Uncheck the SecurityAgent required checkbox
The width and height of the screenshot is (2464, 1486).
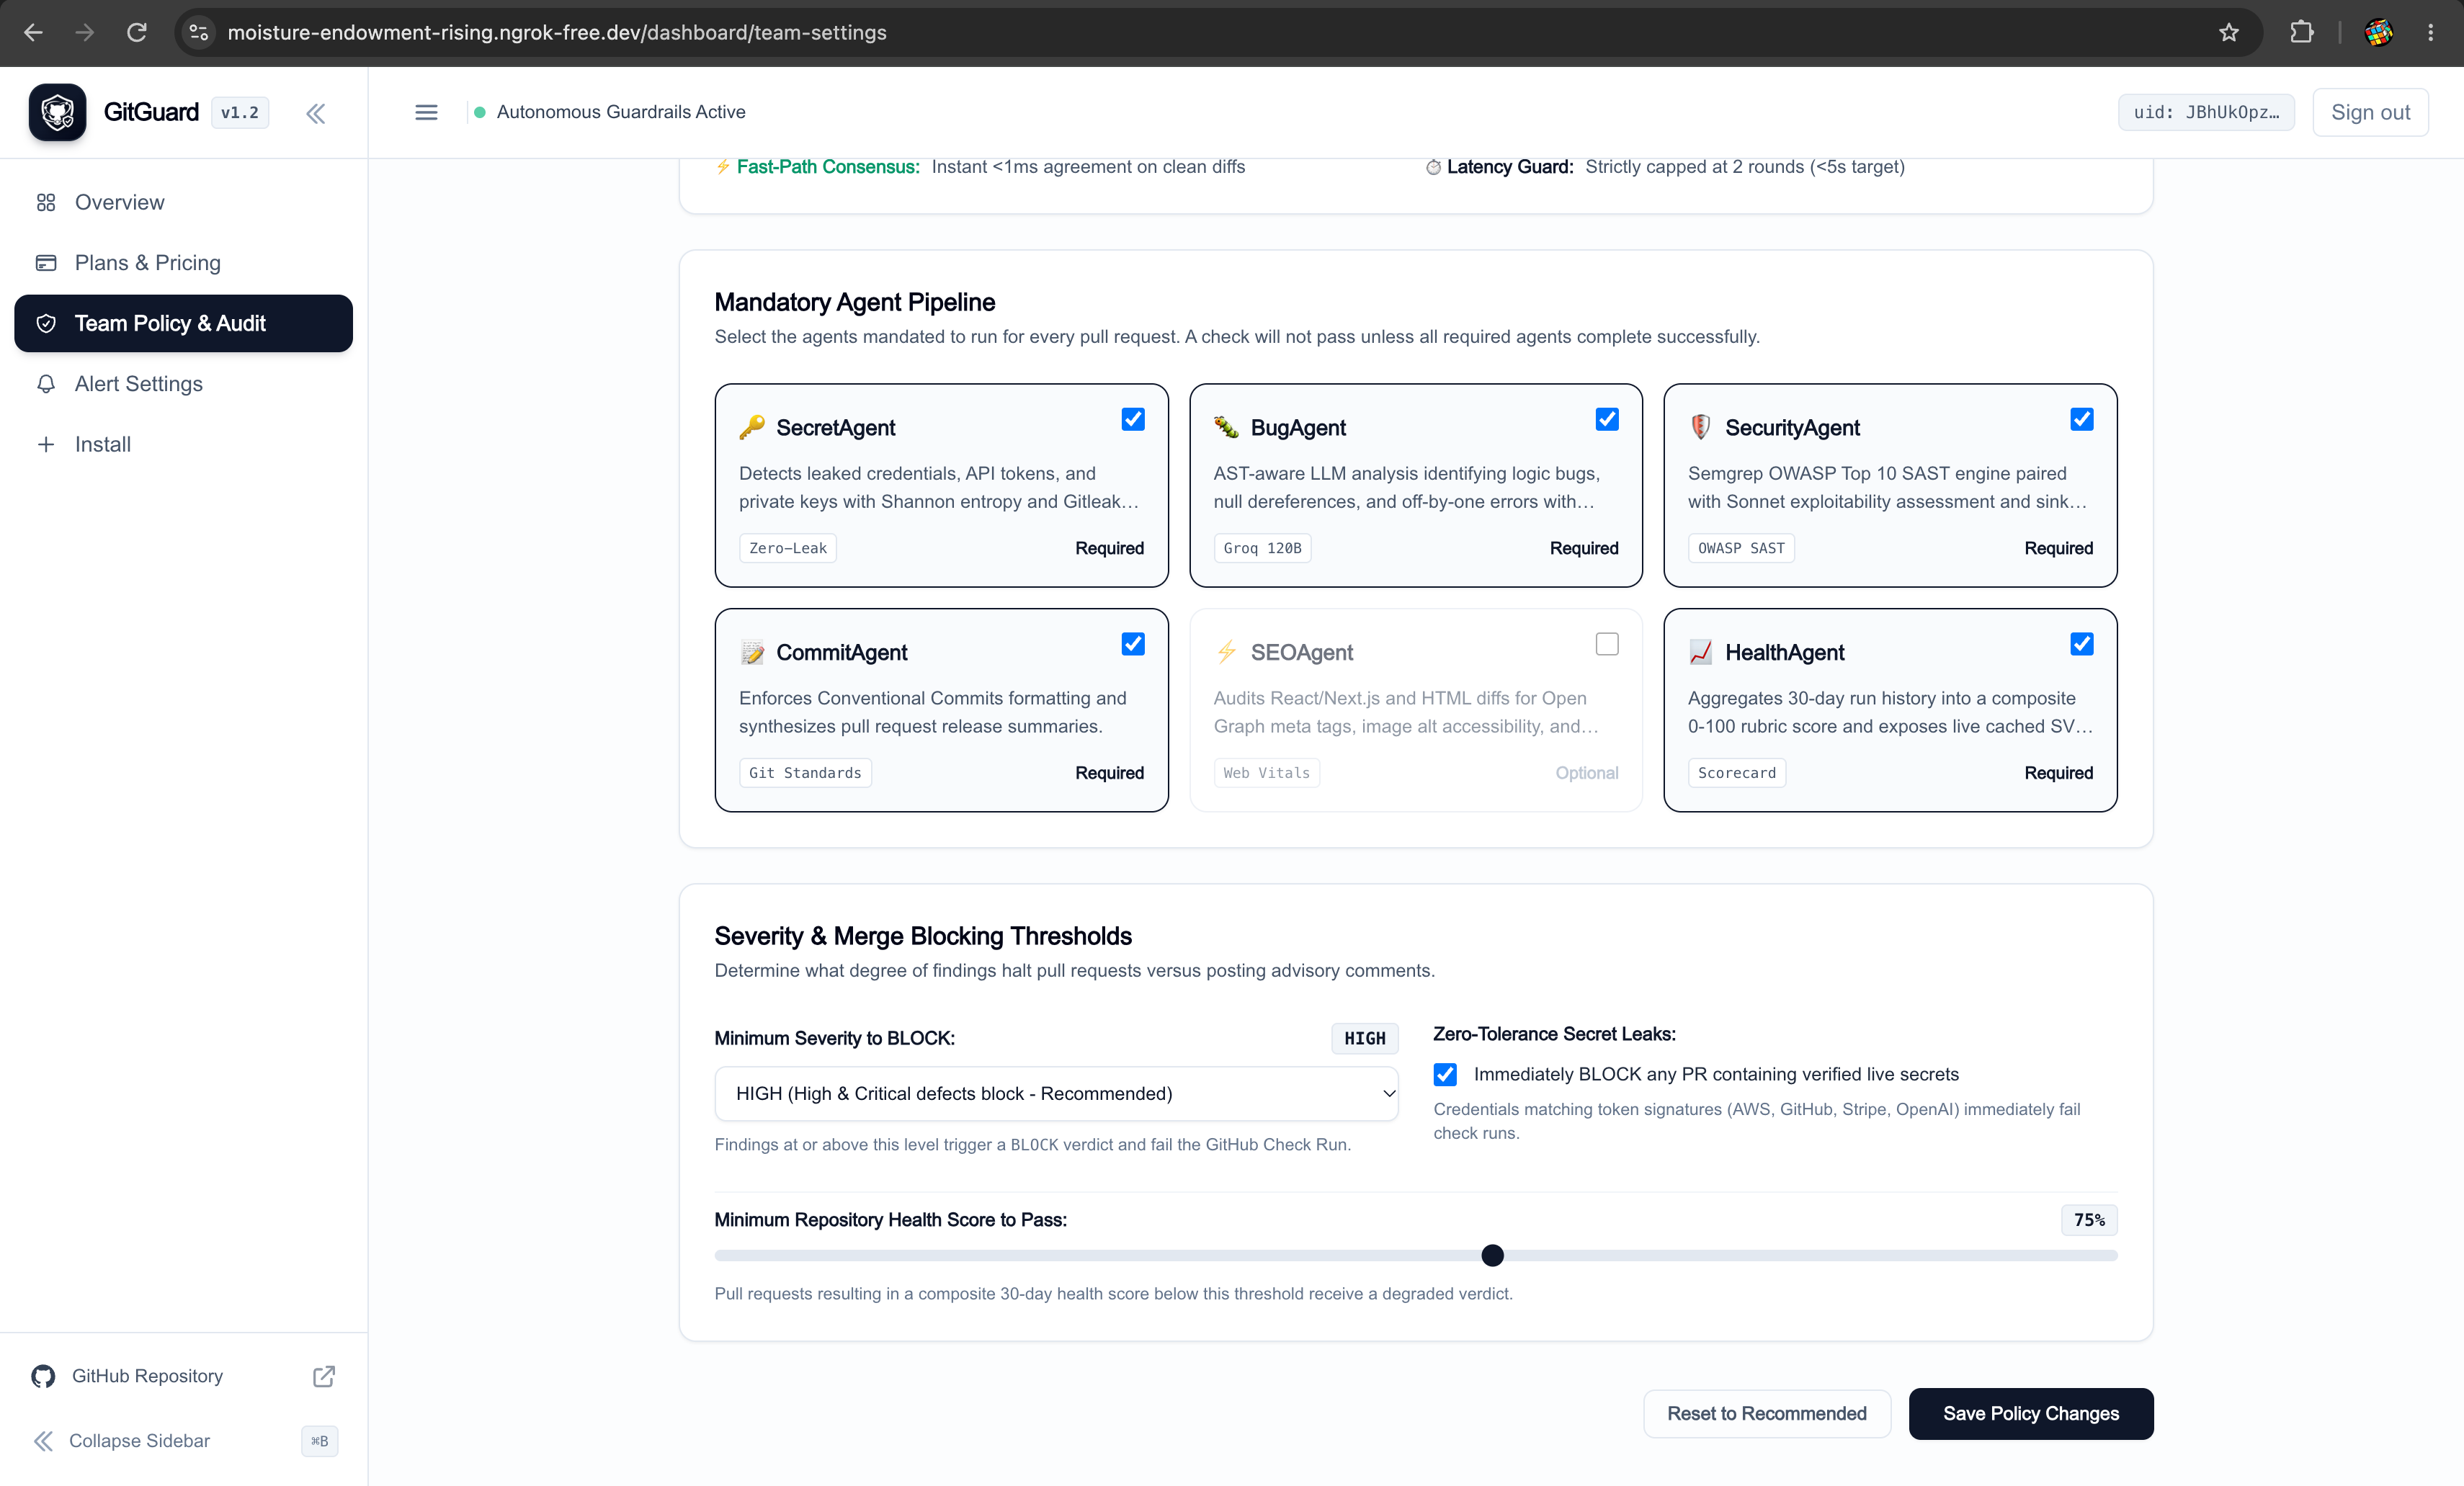tap(2082, 420)
